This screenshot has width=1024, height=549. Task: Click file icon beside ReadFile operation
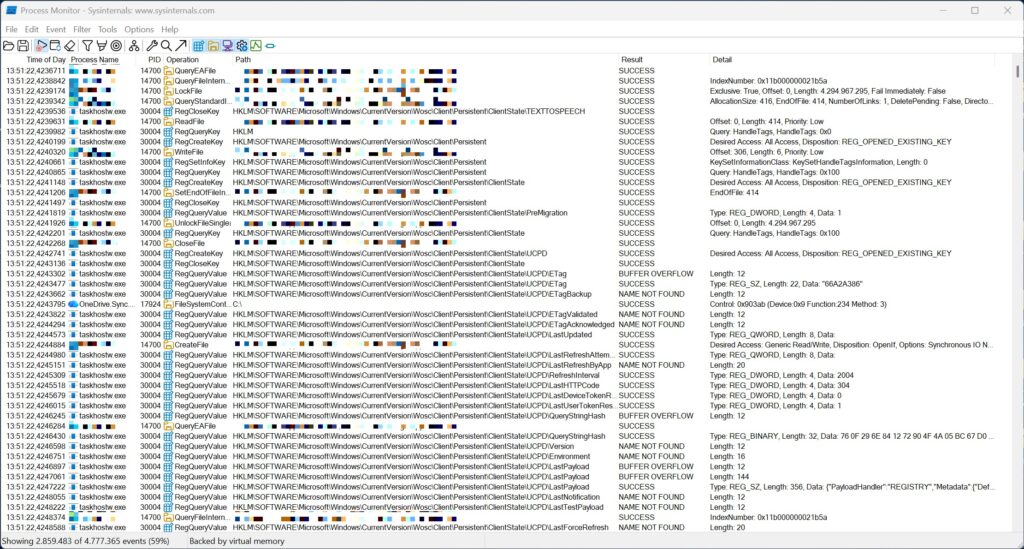point(168,121)
